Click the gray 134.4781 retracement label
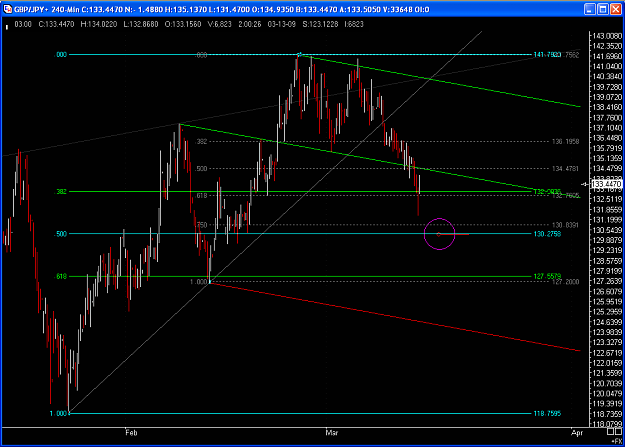The width and height of the screenshot is (625, 447). 566,169
